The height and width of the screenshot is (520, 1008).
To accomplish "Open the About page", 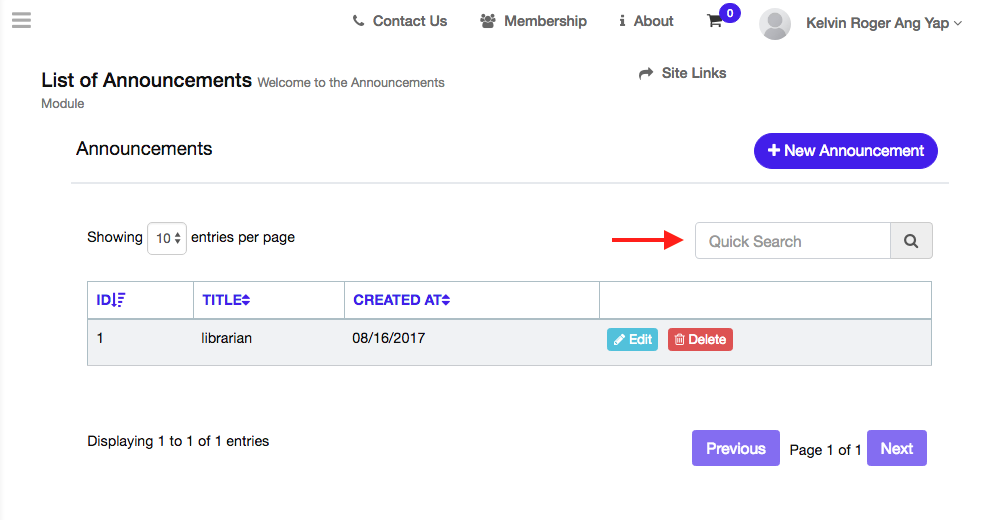I will click(653, 21).
